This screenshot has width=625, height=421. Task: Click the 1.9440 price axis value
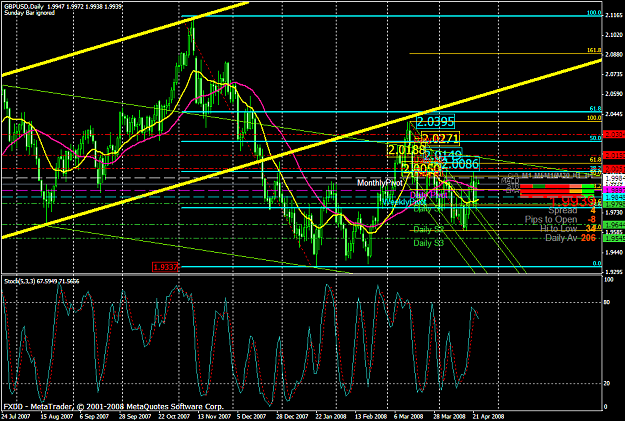coord(614,252)
